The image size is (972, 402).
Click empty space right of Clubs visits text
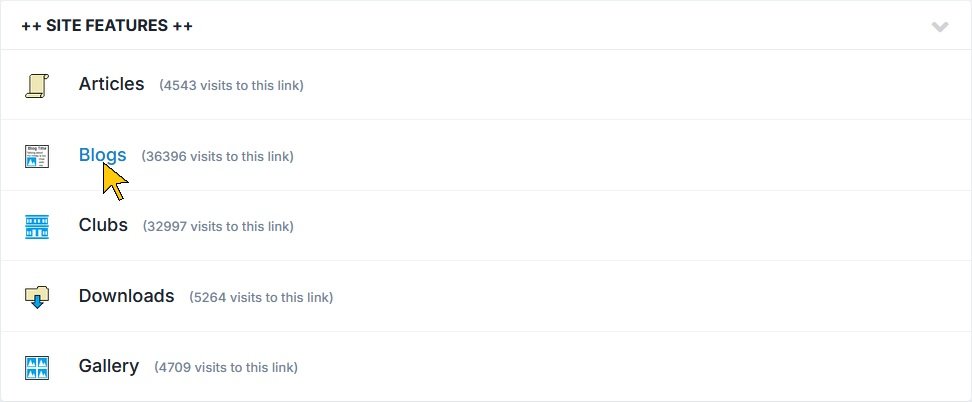(620, 226)
